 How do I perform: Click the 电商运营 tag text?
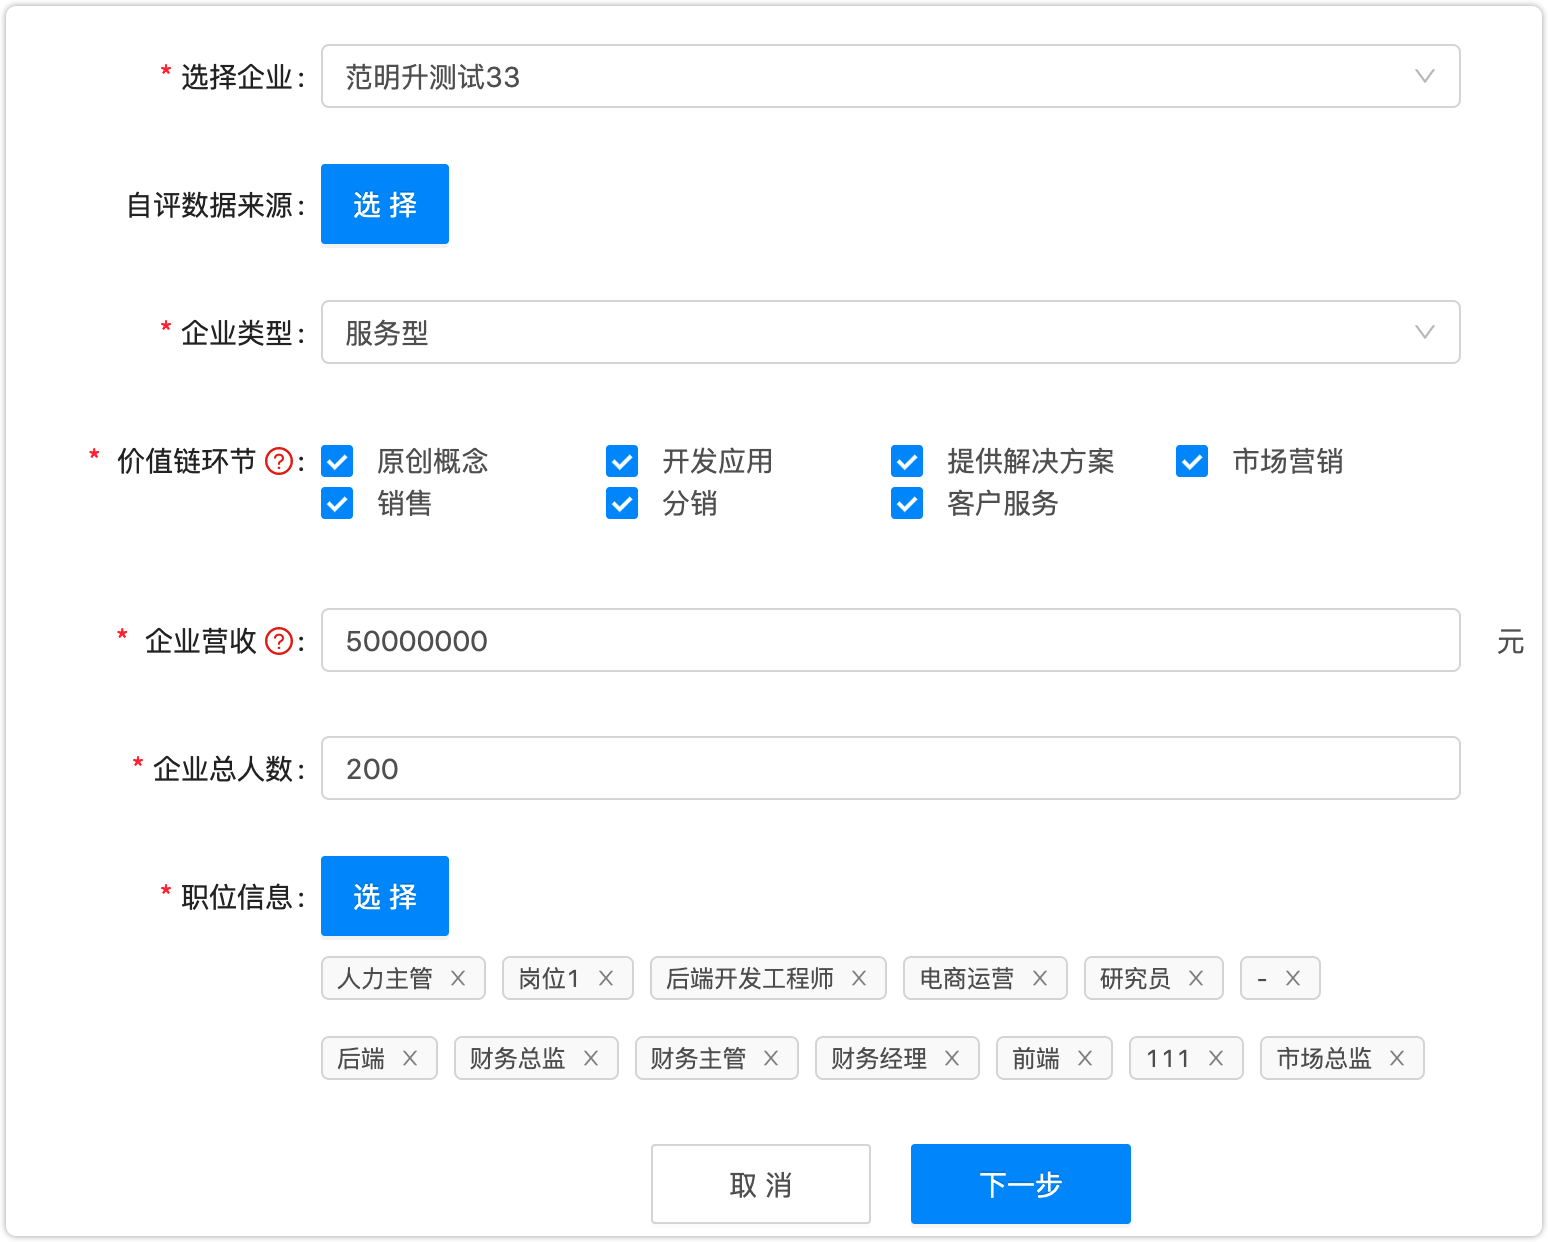coord(967,978)
